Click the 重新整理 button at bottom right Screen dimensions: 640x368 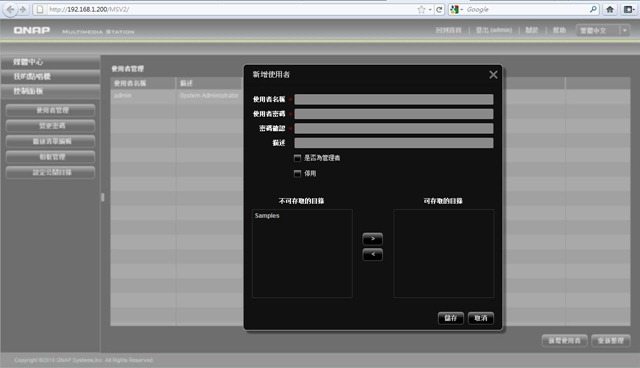(x=611, y=341)
